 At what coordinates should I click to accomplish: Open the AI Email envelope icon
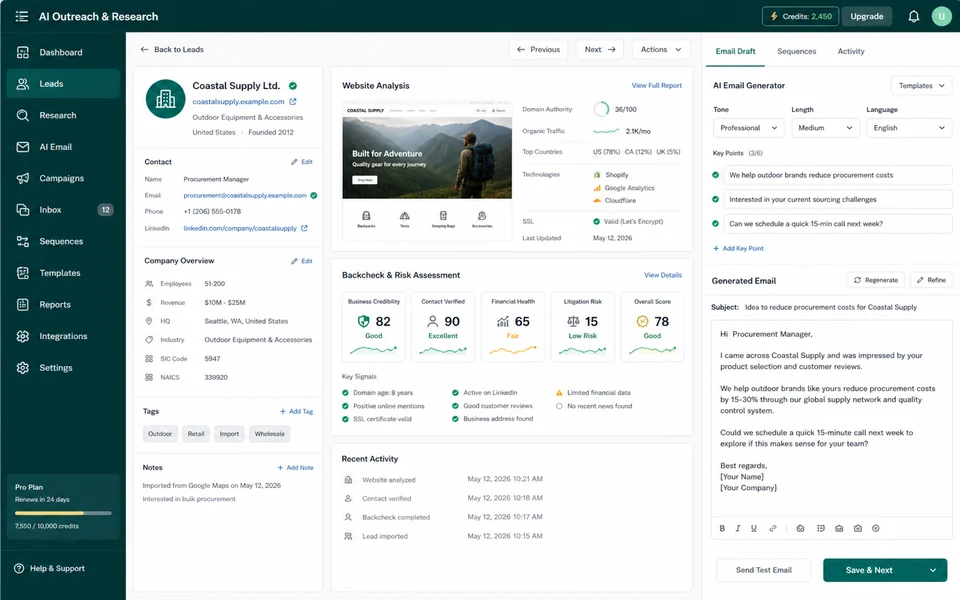coord(23,147)
